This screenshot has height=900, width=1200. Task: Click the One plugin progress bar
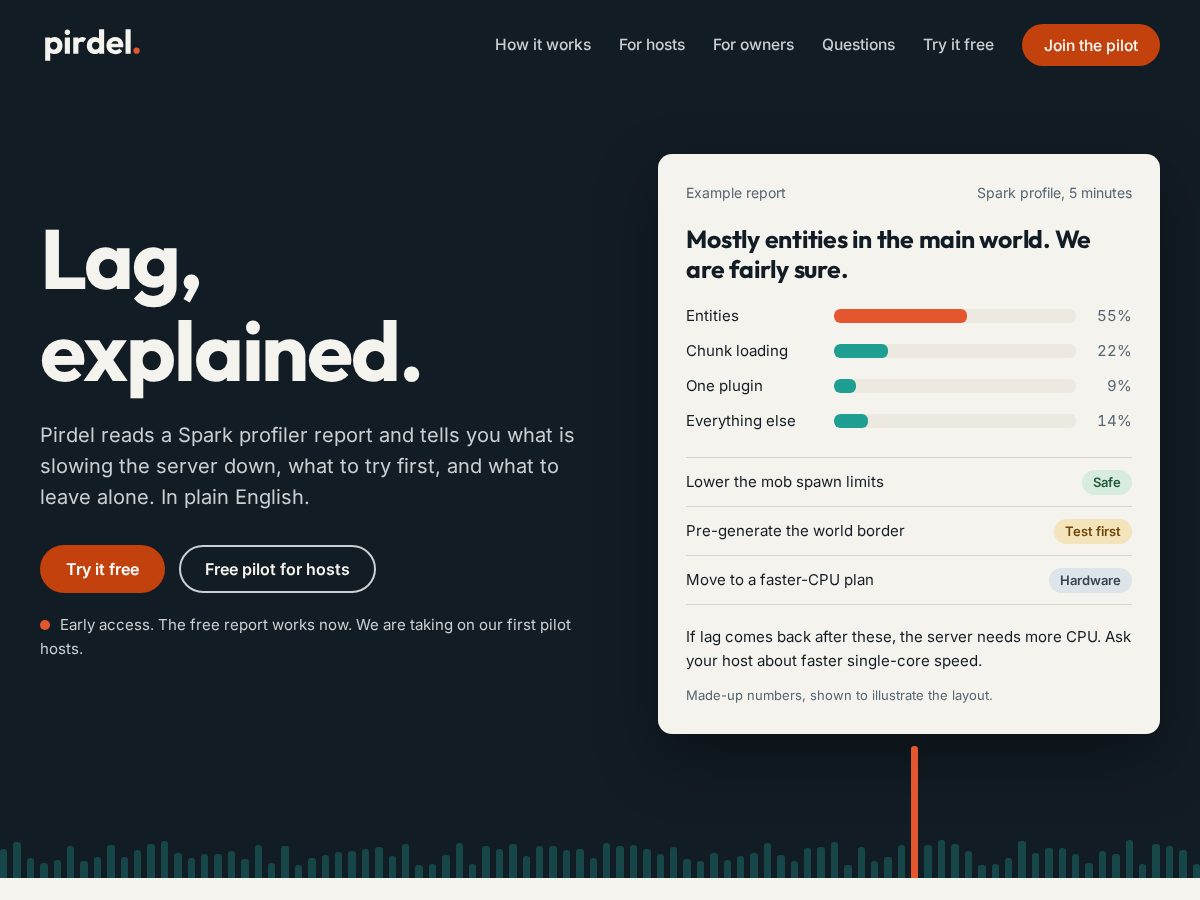pos(955,386)
